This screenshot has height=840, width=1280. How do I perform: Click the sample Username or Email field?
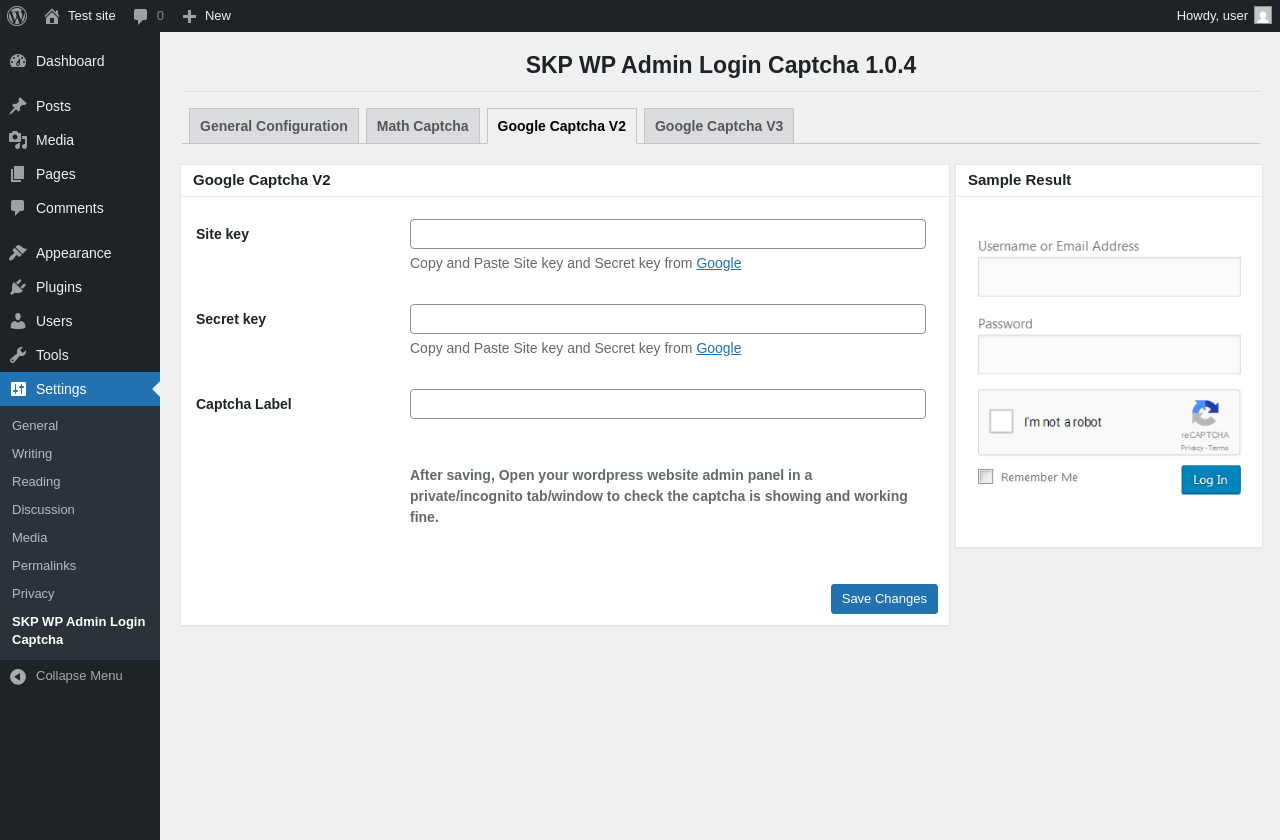[1109, 277]
